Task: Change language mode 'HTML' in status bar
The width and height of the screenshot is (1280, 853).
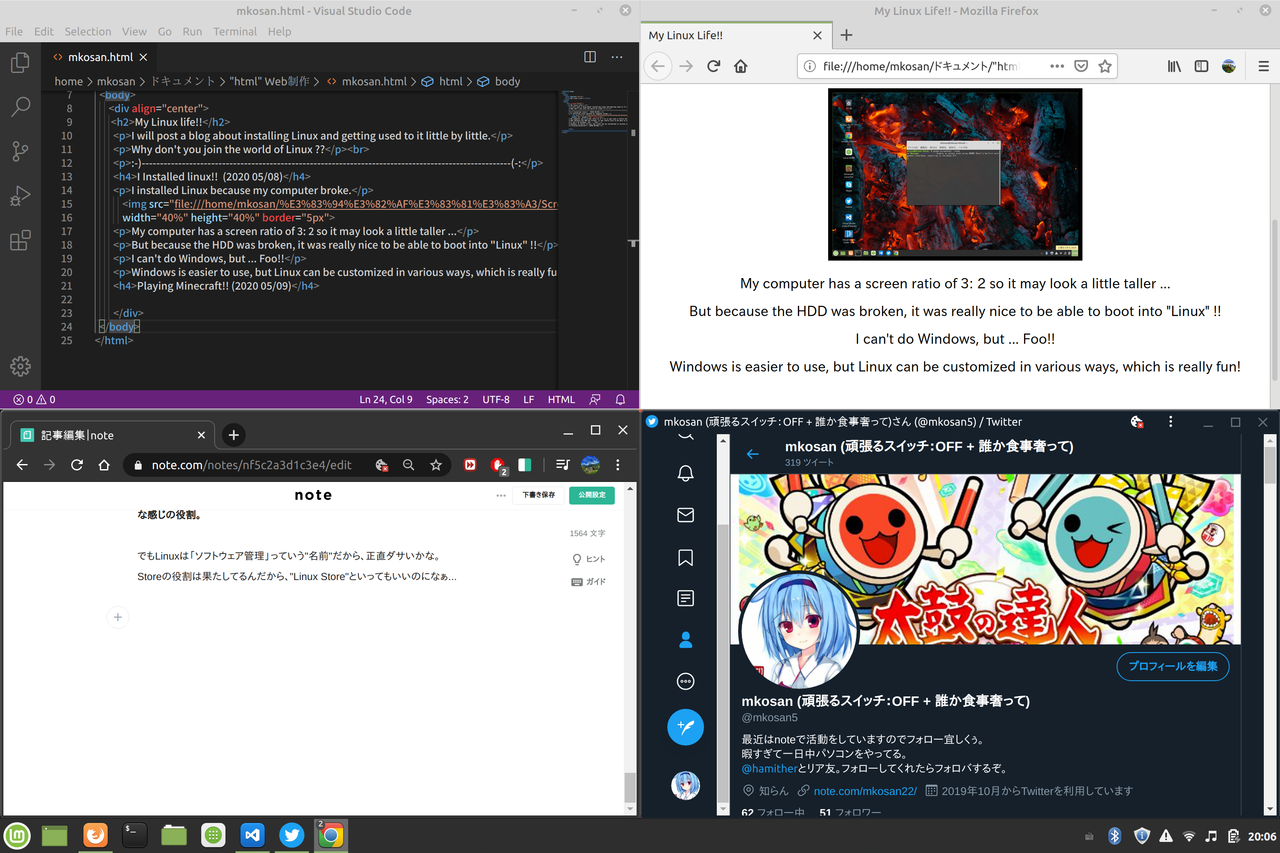Action: pyautogui.click(x=561, y=399)
